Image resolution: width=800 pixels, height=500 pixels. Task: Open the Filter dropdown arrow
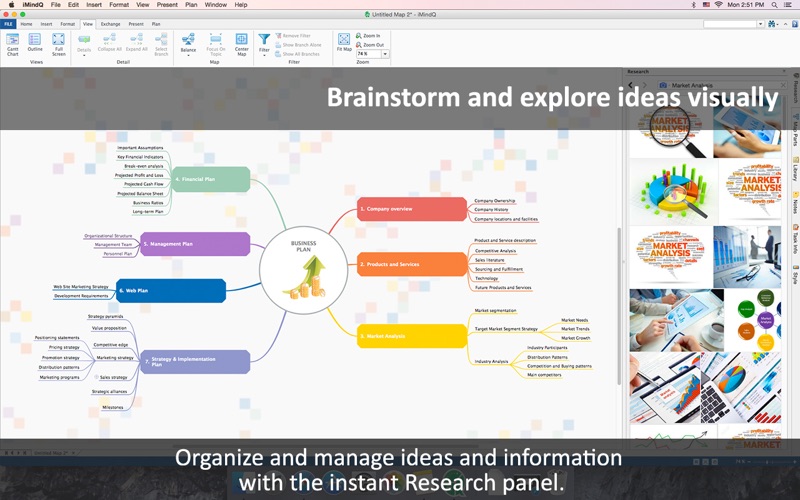point(264,55)
